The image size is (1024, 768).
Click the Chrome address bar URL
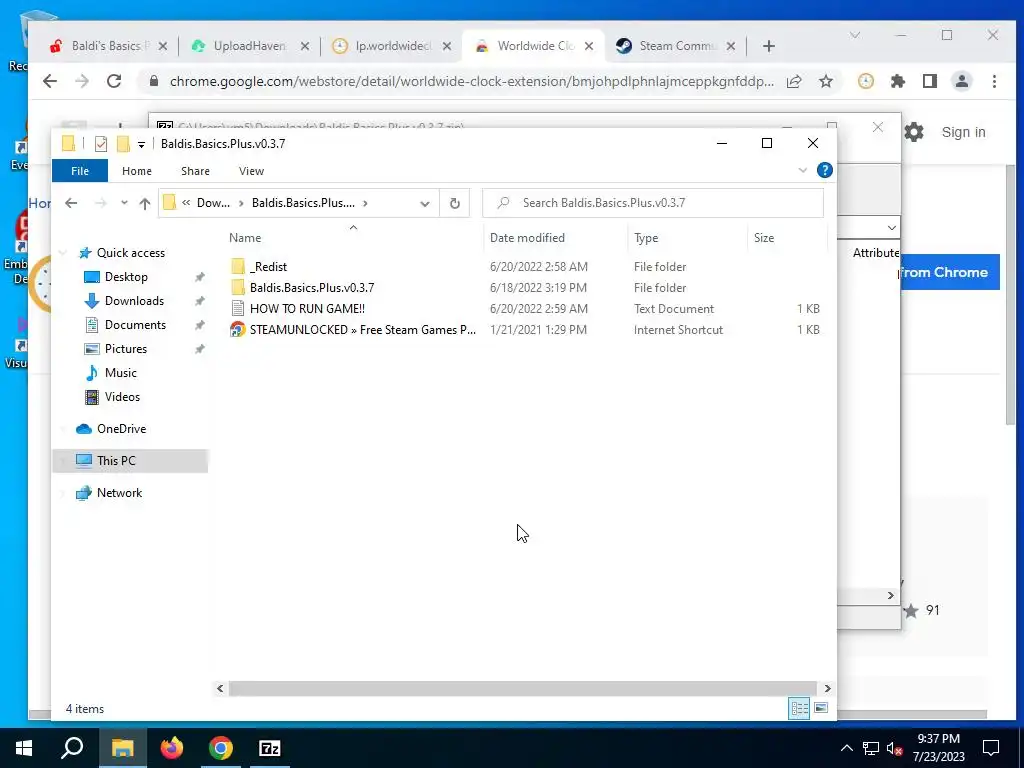click(472, 82)
